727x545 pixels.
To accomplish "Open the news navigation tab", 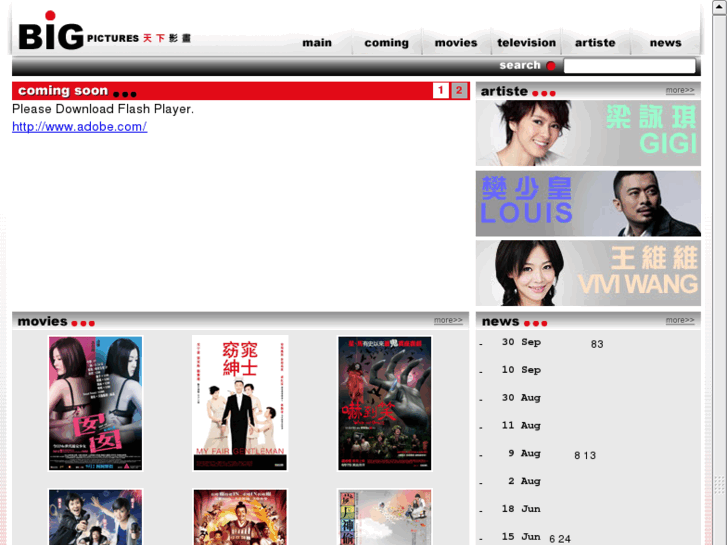I will tap(665, 43).
